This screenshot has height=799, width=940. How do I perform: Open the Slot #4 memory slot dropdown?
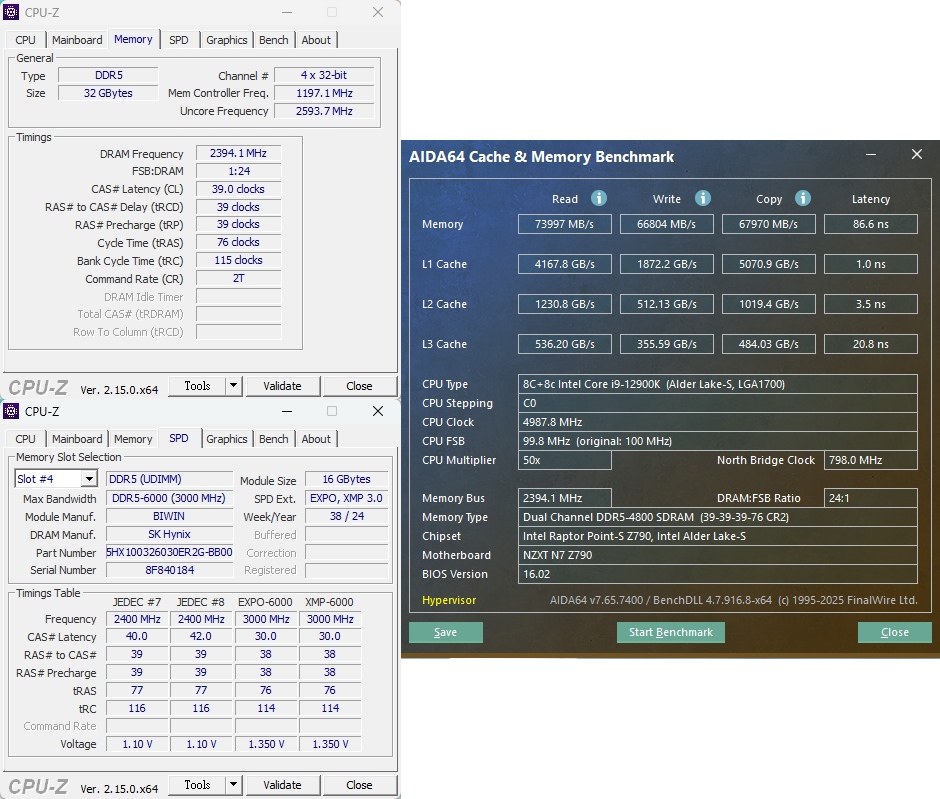88,480
